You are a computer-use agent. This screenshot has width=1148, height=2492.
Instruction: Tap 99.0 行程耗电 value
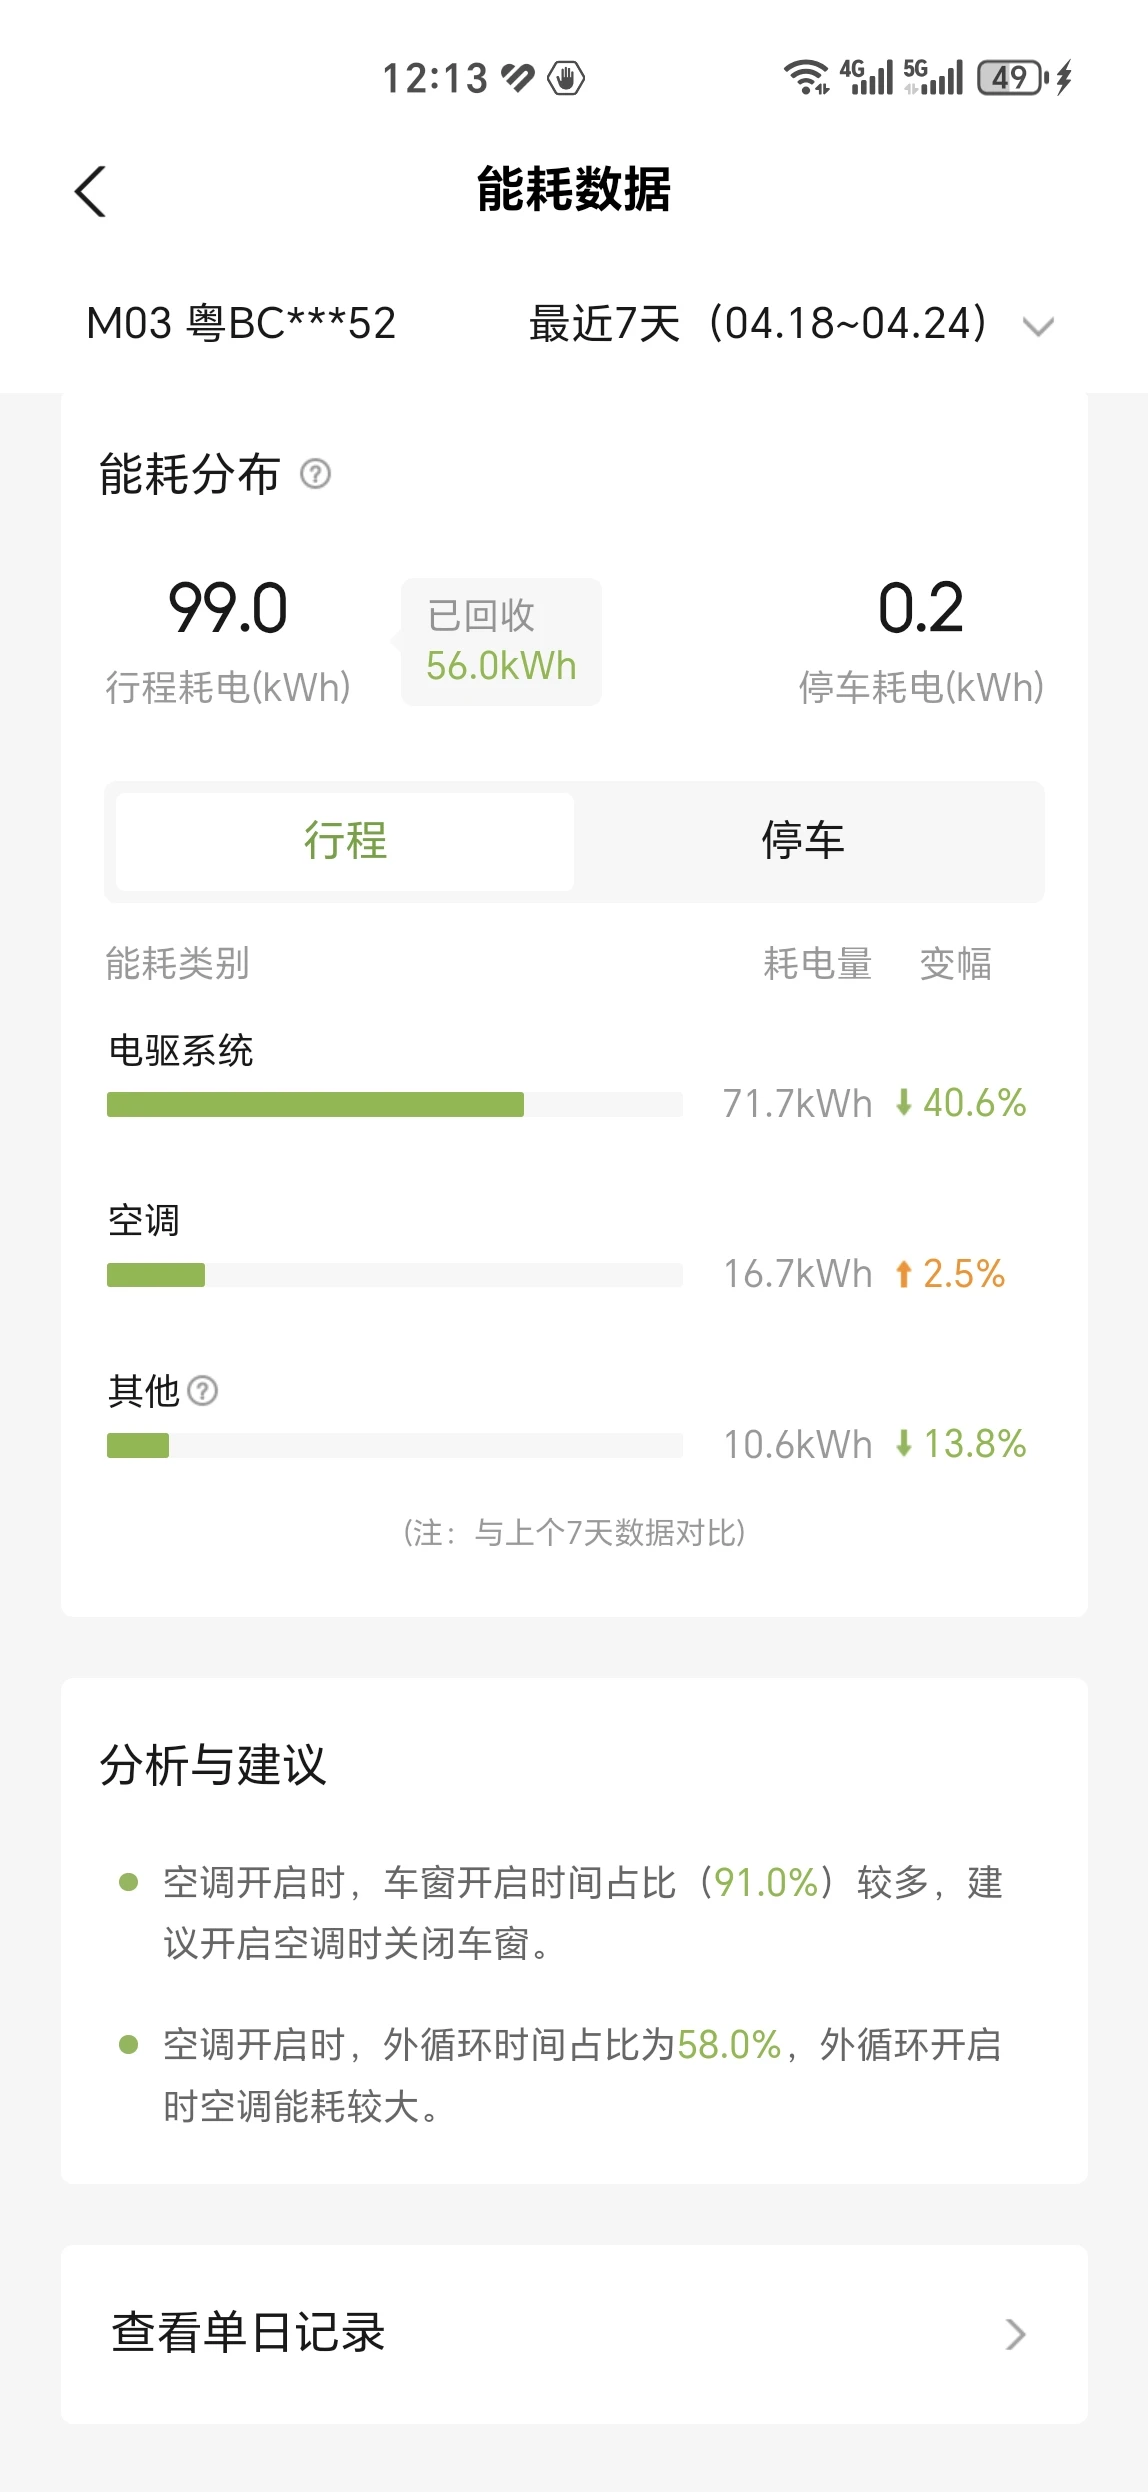point(228,609)
